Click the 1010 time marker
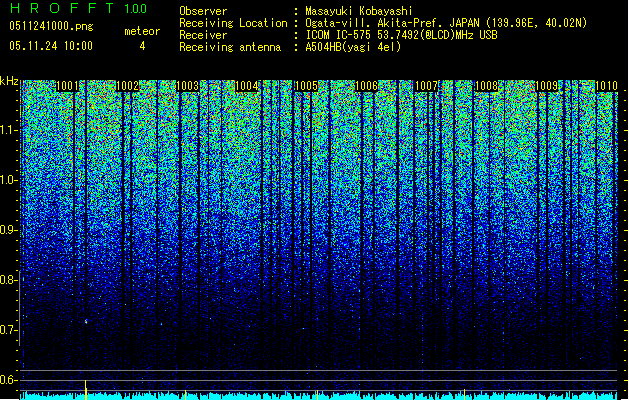 (606, 86)
